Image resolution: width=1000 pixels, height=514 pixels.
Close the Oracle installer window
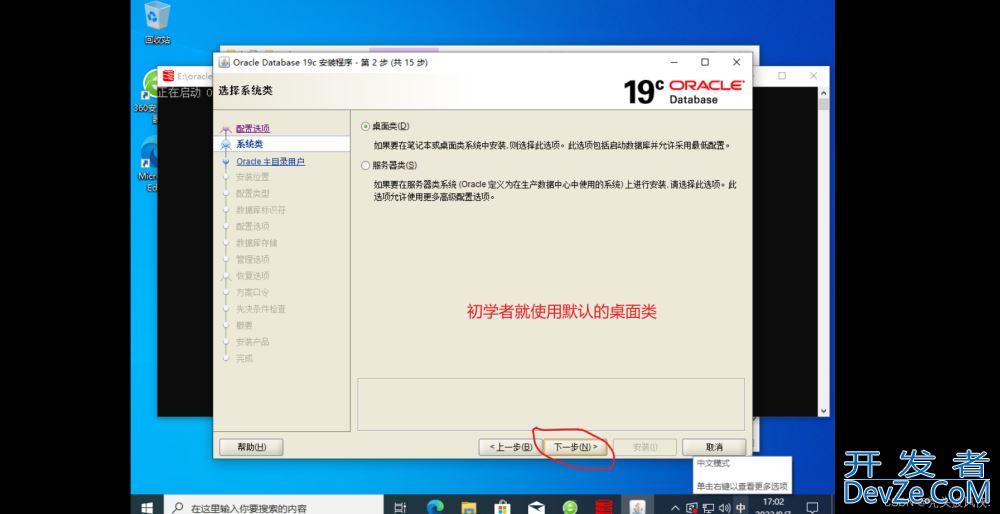pyautogui.click(x=737, y=62)
